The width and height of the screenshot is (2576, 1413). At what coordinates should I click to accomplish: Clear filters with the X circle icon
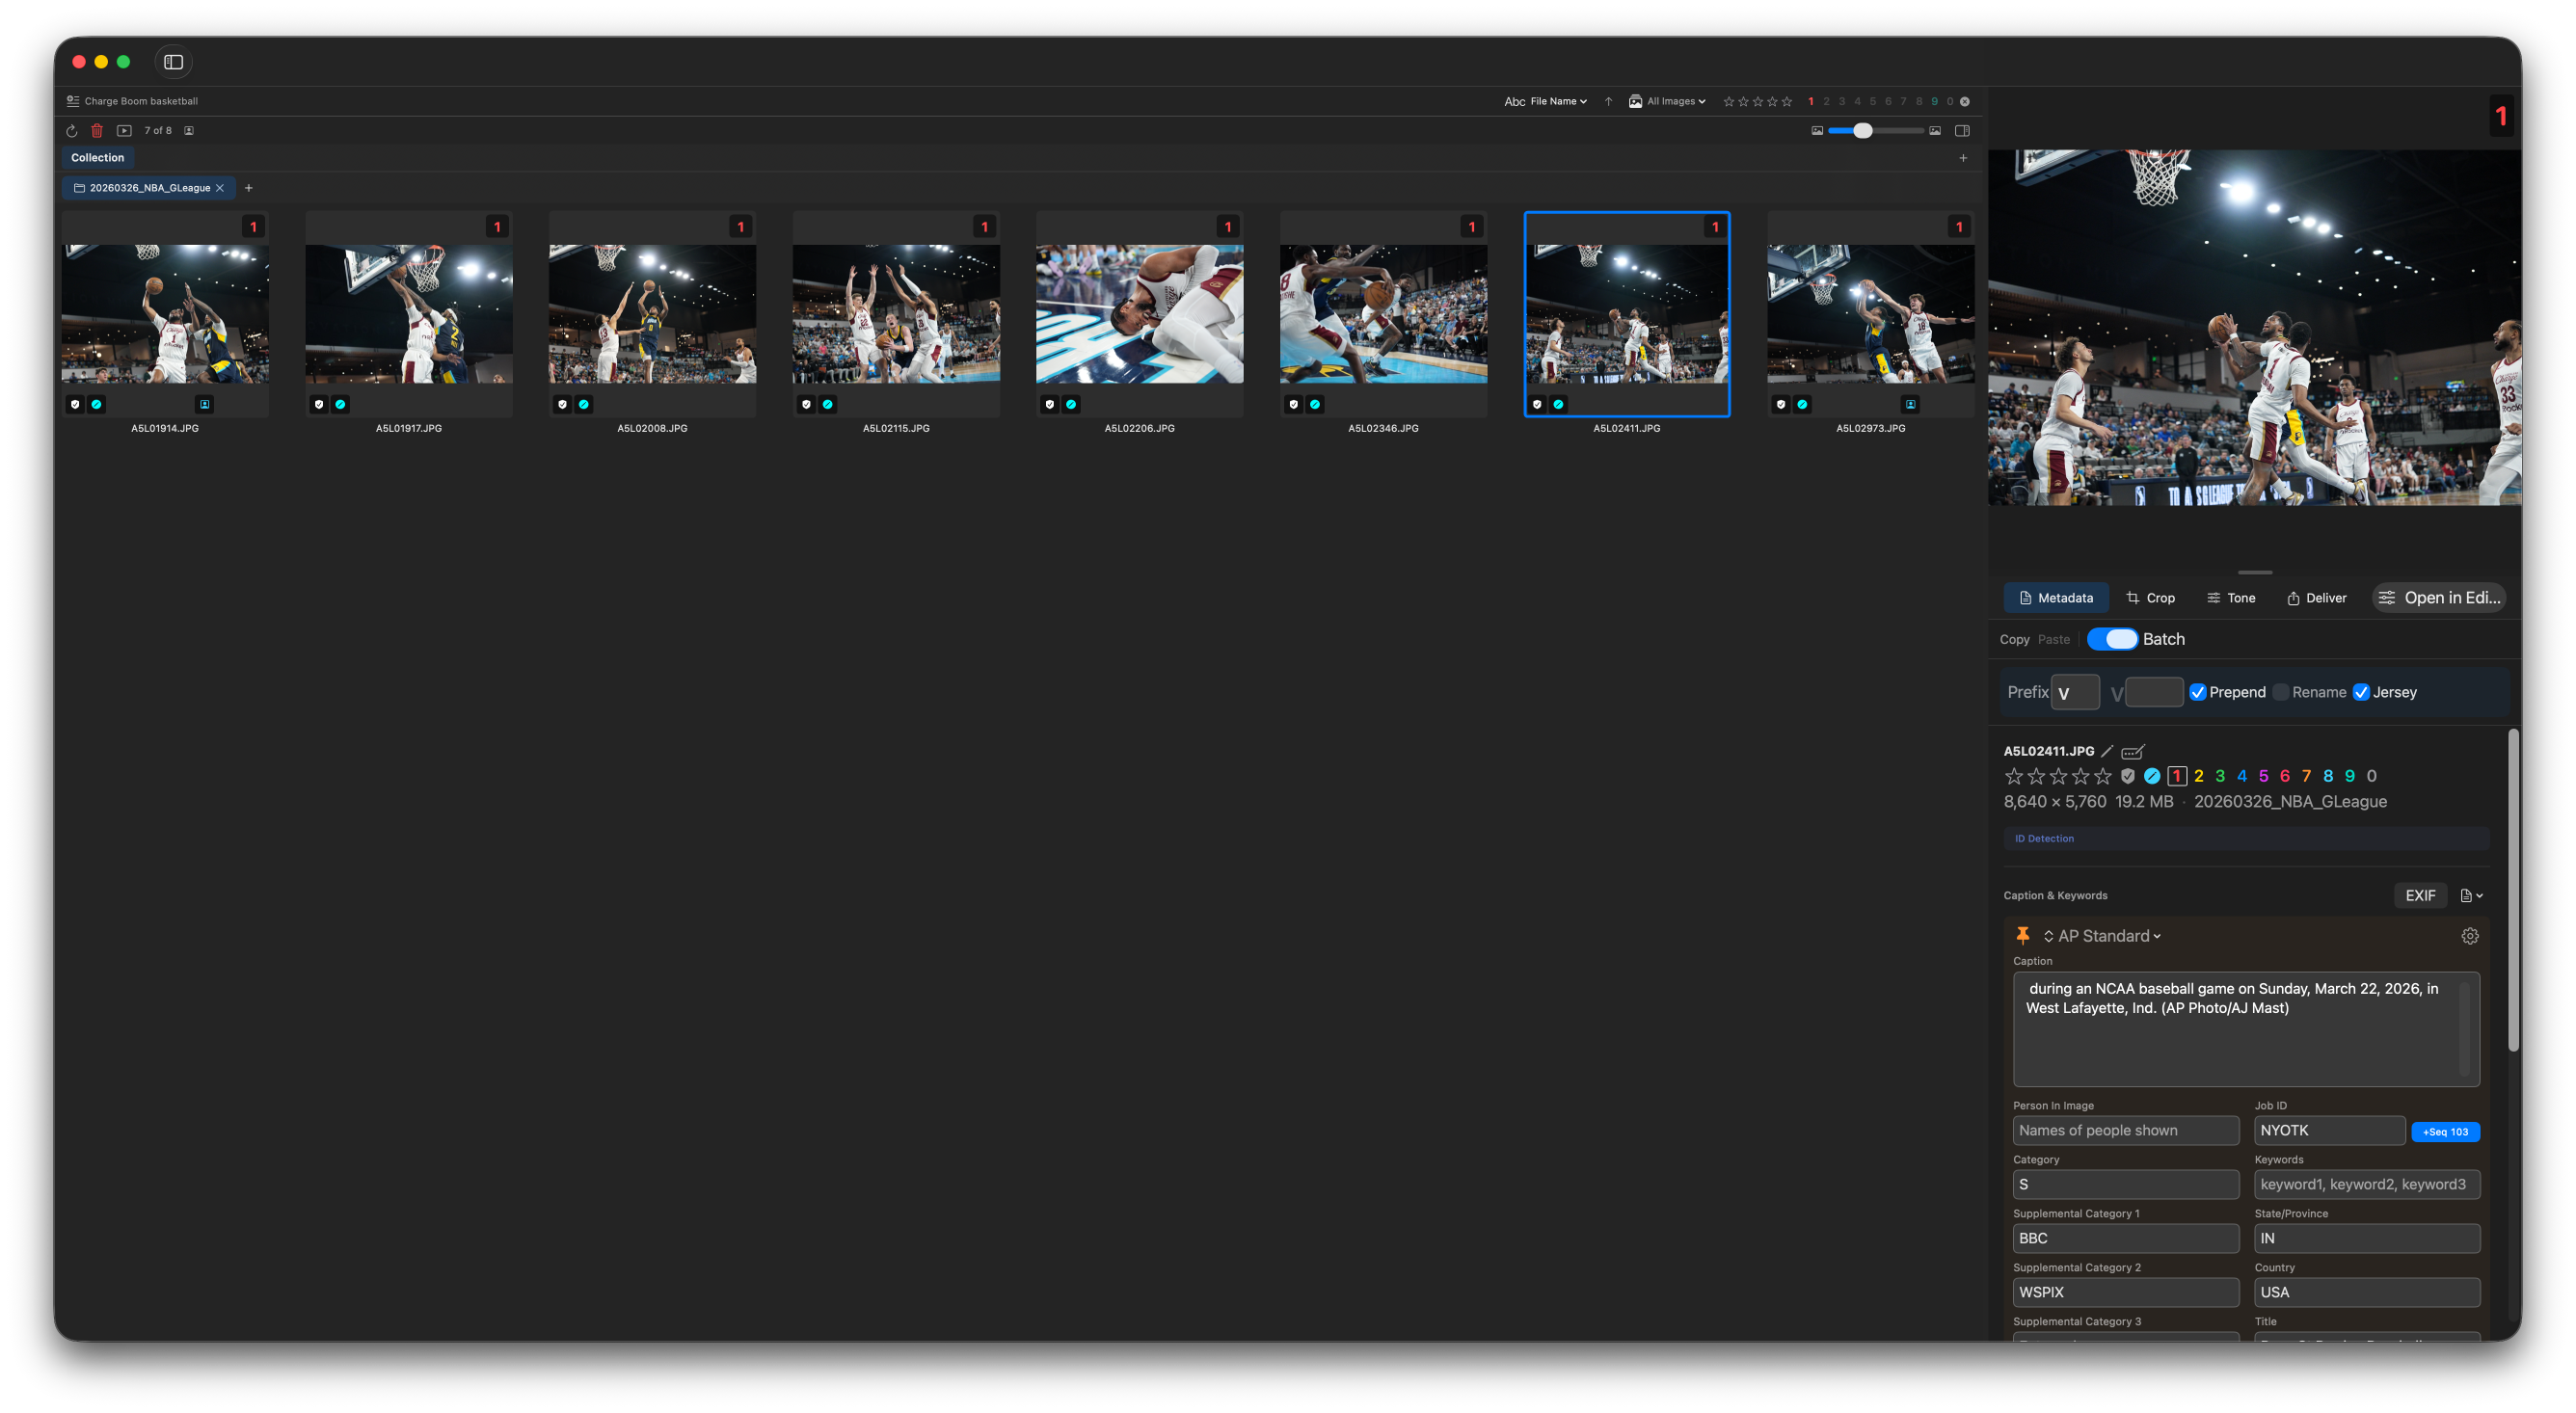(1965, 101)
